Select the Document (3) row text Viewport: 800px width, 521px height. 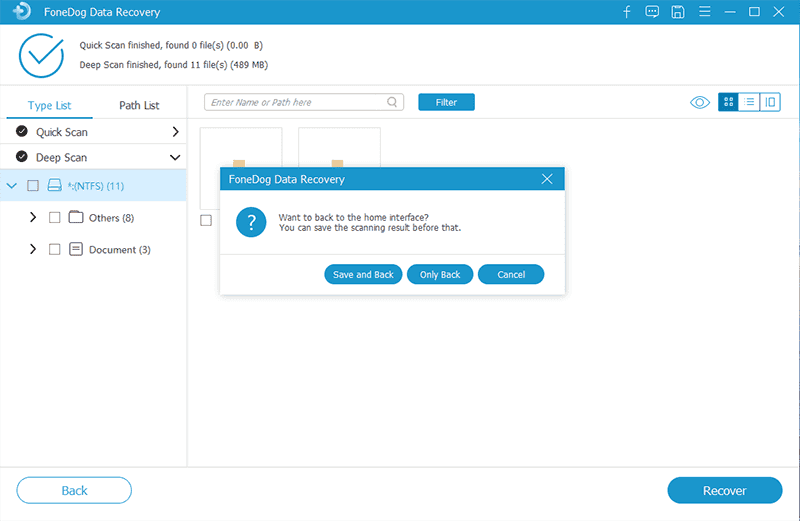tap(120, 250)
